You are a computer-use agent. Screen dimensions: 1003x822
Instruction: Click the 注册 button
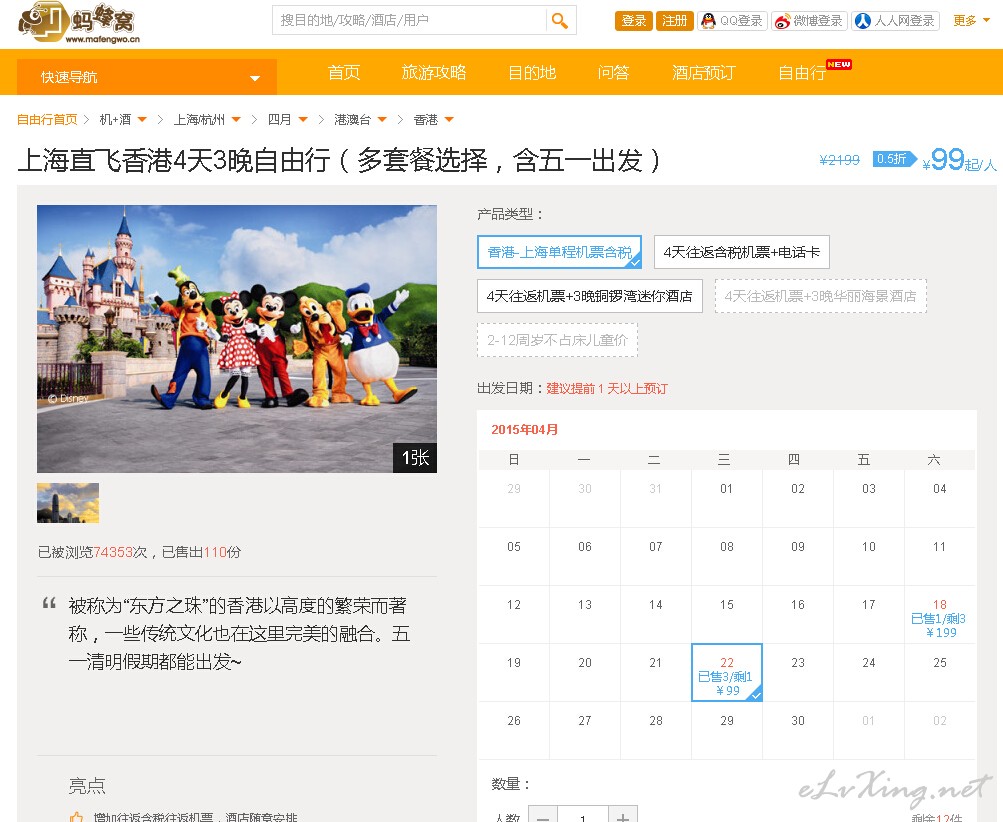click(x=675, y=21)
